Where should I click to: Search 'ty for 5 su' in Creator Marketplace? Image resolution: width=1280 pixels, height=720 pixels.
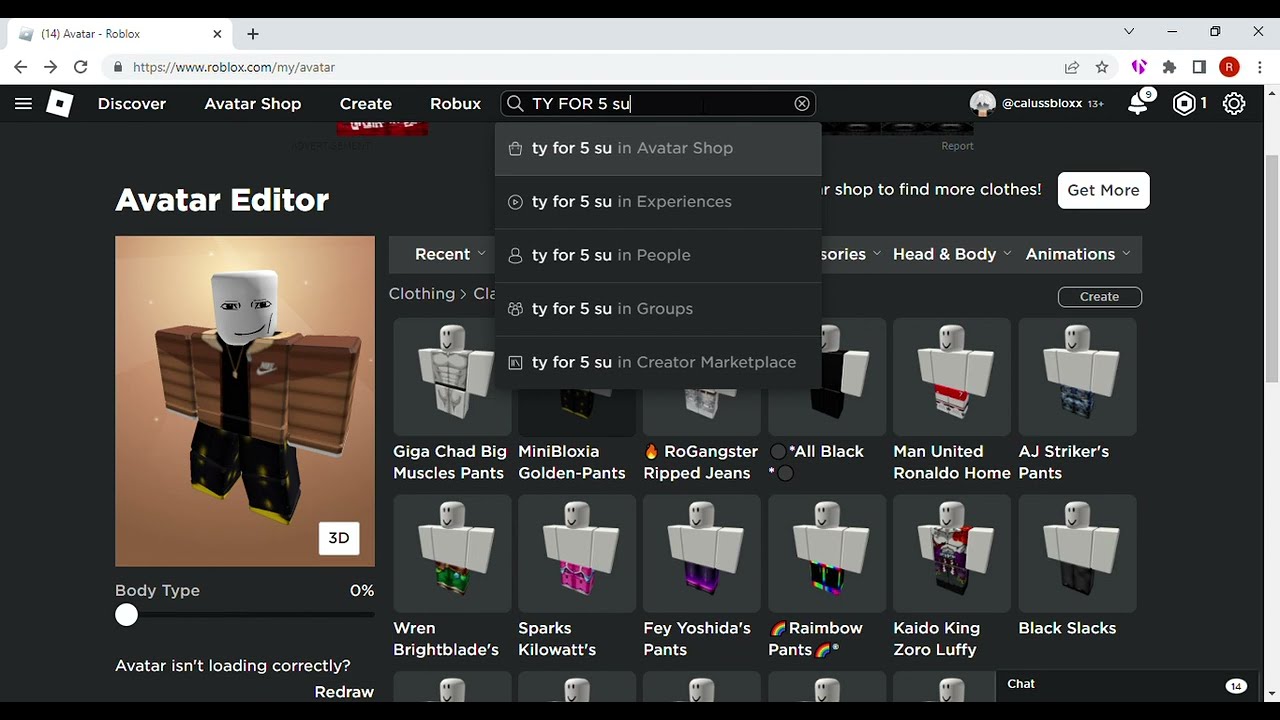pos(658,362)
